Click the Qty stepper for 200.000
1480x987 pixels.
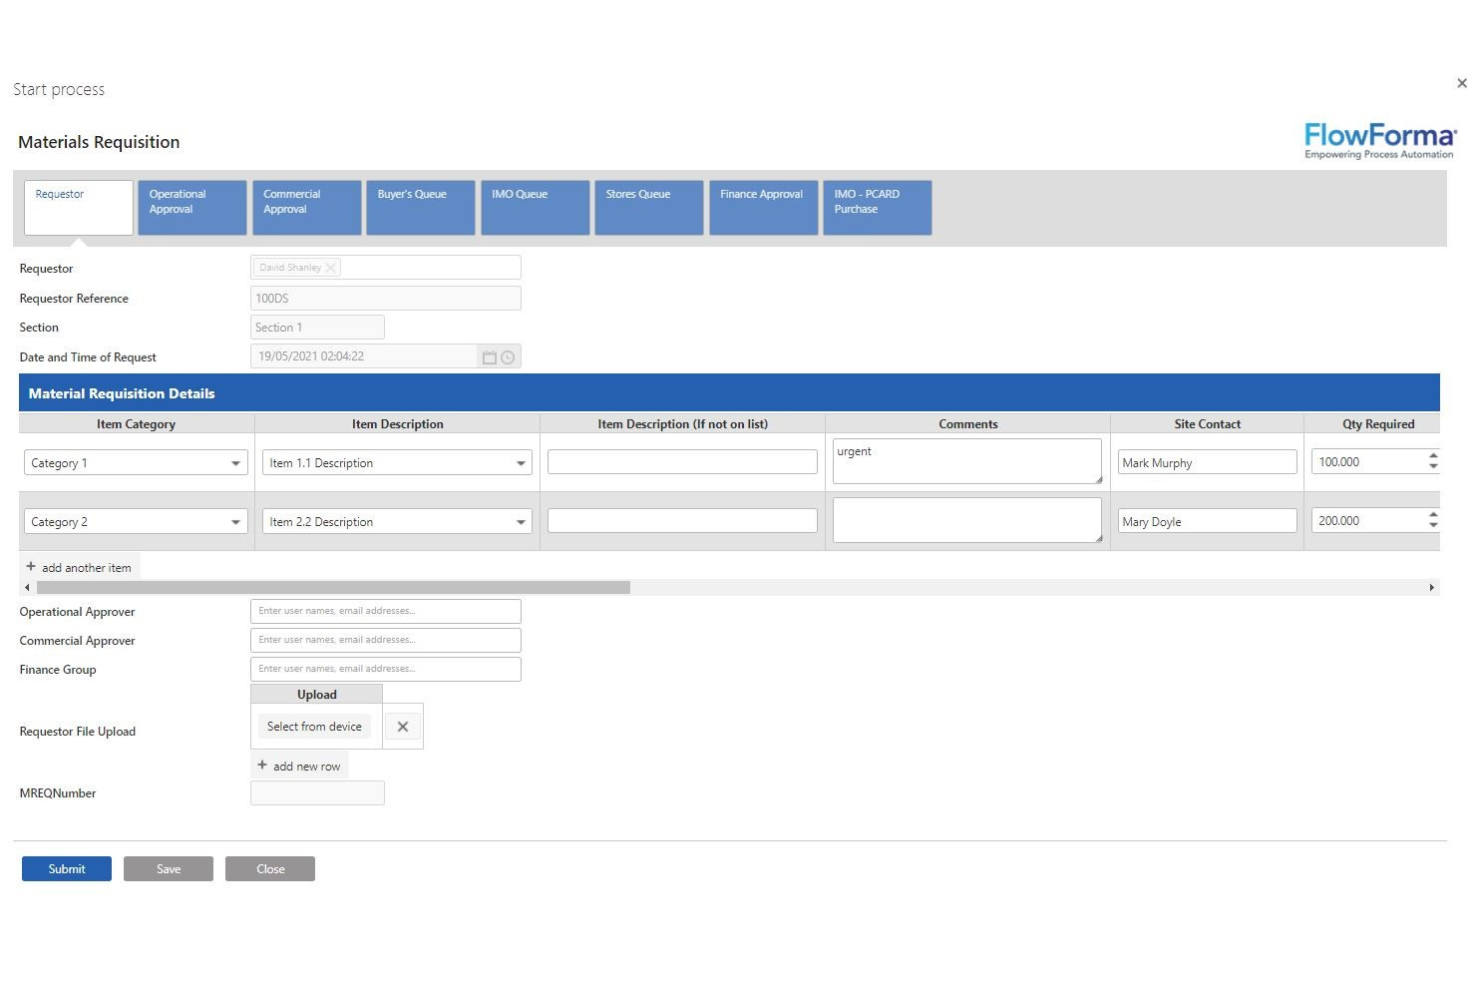pyautogui.click(x=1433, y=520)
